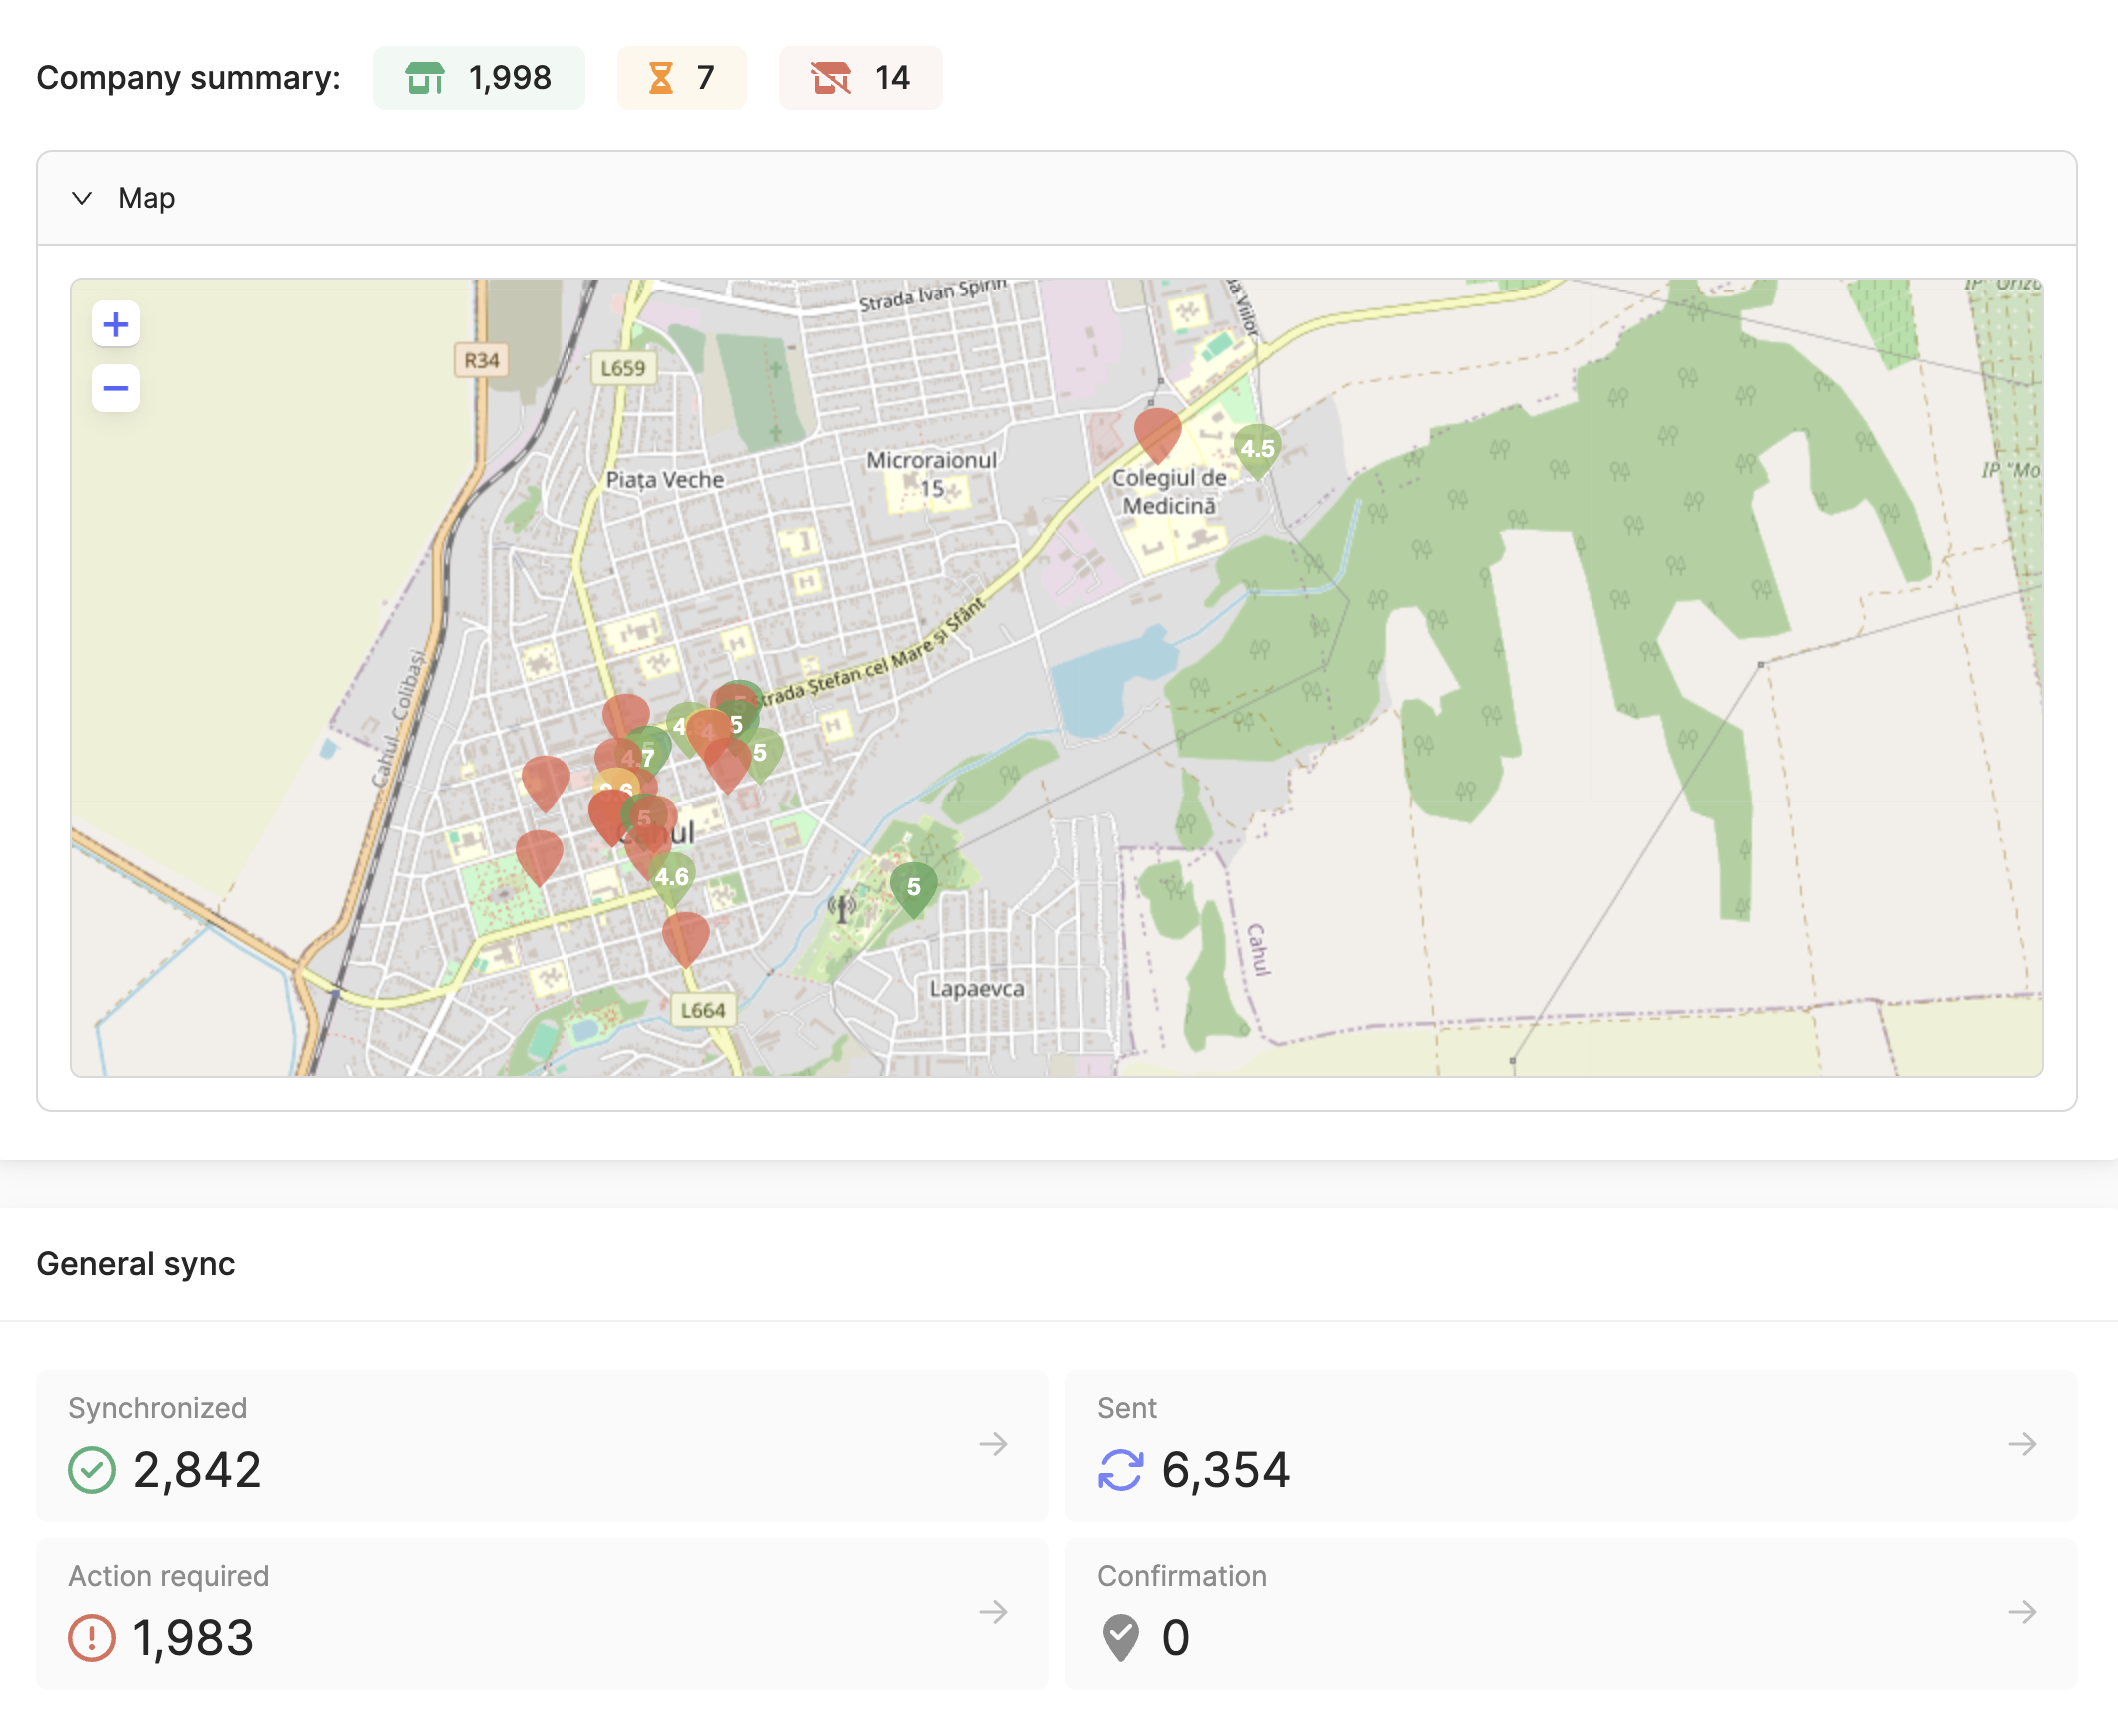Click the arrow on Action required card
Image resolution: width=2118 pixels, height=1727 pixels.
coord(993,1612)
